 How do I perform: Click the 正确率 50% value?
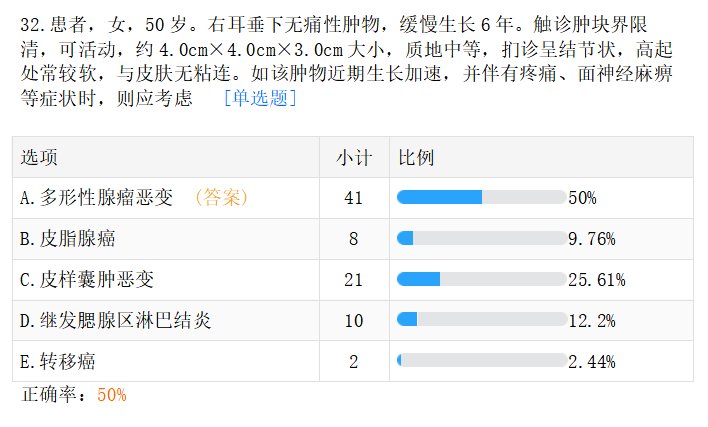coord(112,395)
